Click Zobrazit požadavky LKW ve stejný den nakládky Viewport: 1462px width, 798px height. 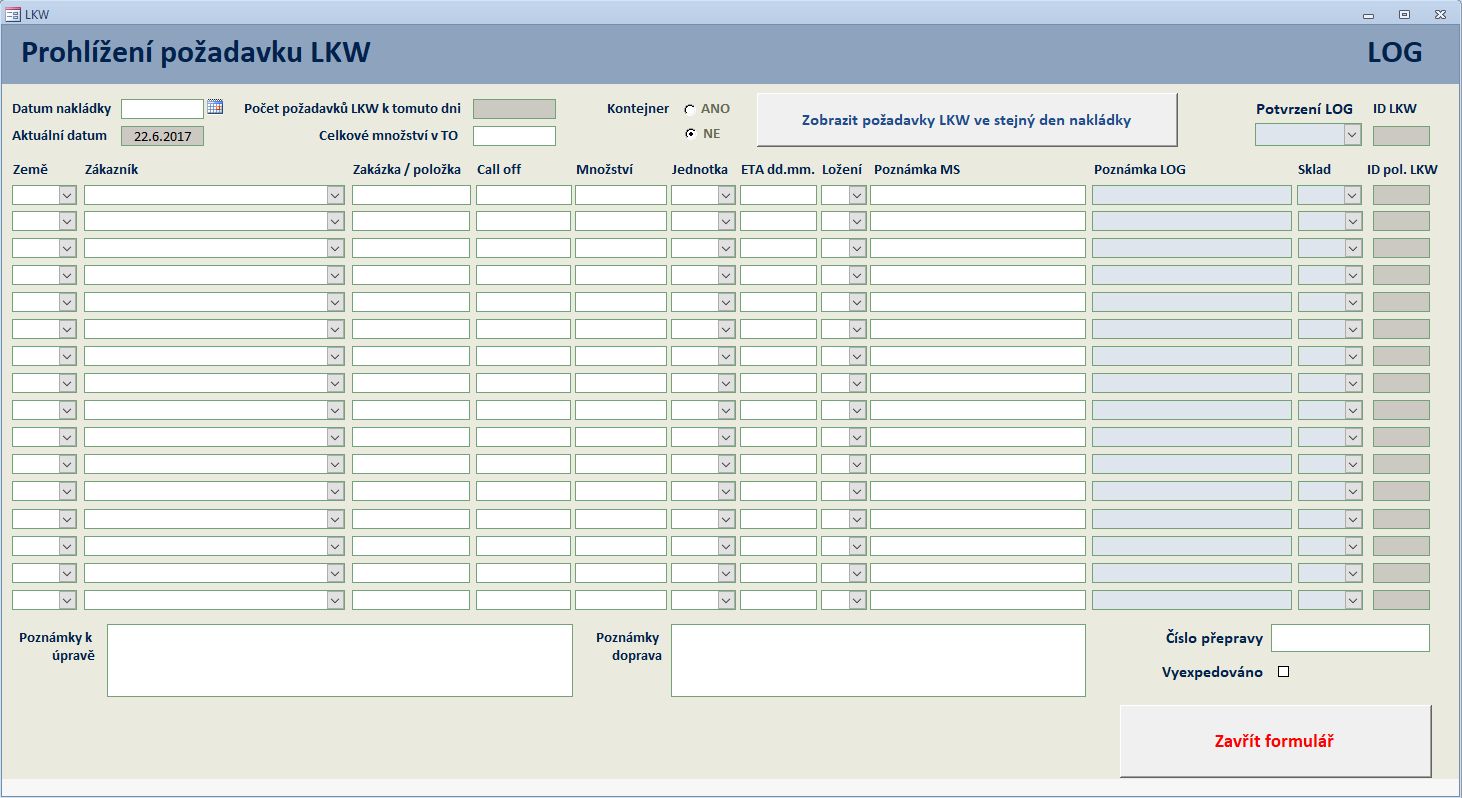tap(966, 120)
